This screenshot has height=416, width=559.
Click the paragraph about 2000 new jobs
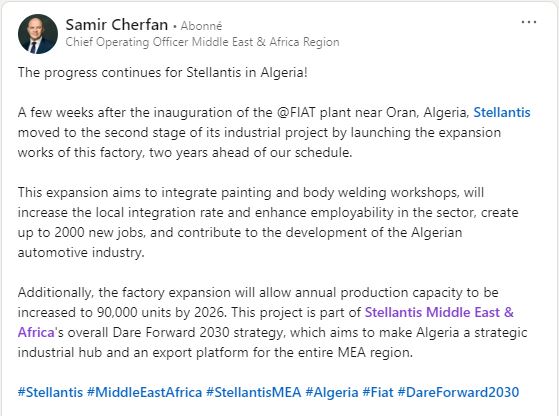point(268,222)
